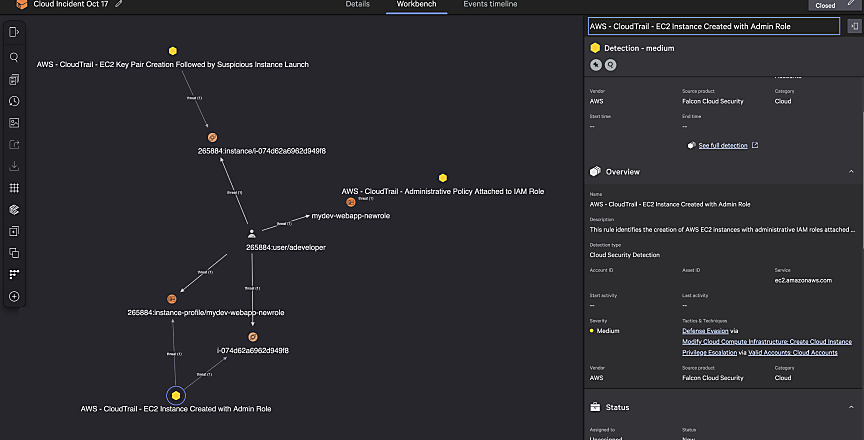Edit incident name with pencil icon

120,4
